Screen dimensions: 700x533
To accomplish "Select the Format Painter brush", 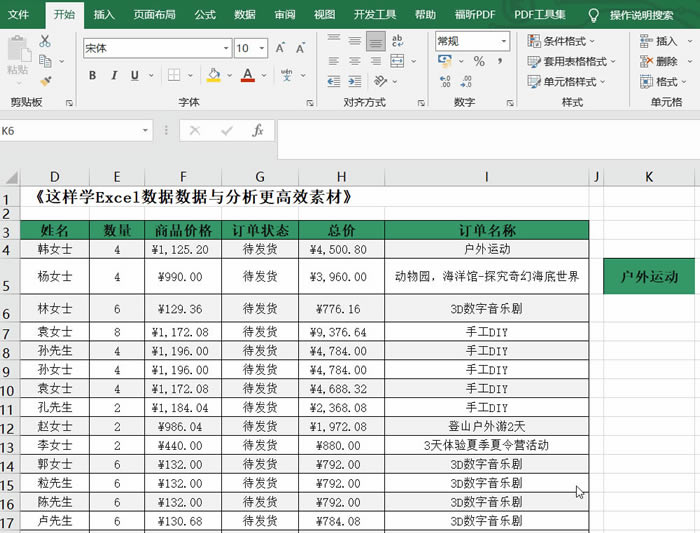I will 45,82.
